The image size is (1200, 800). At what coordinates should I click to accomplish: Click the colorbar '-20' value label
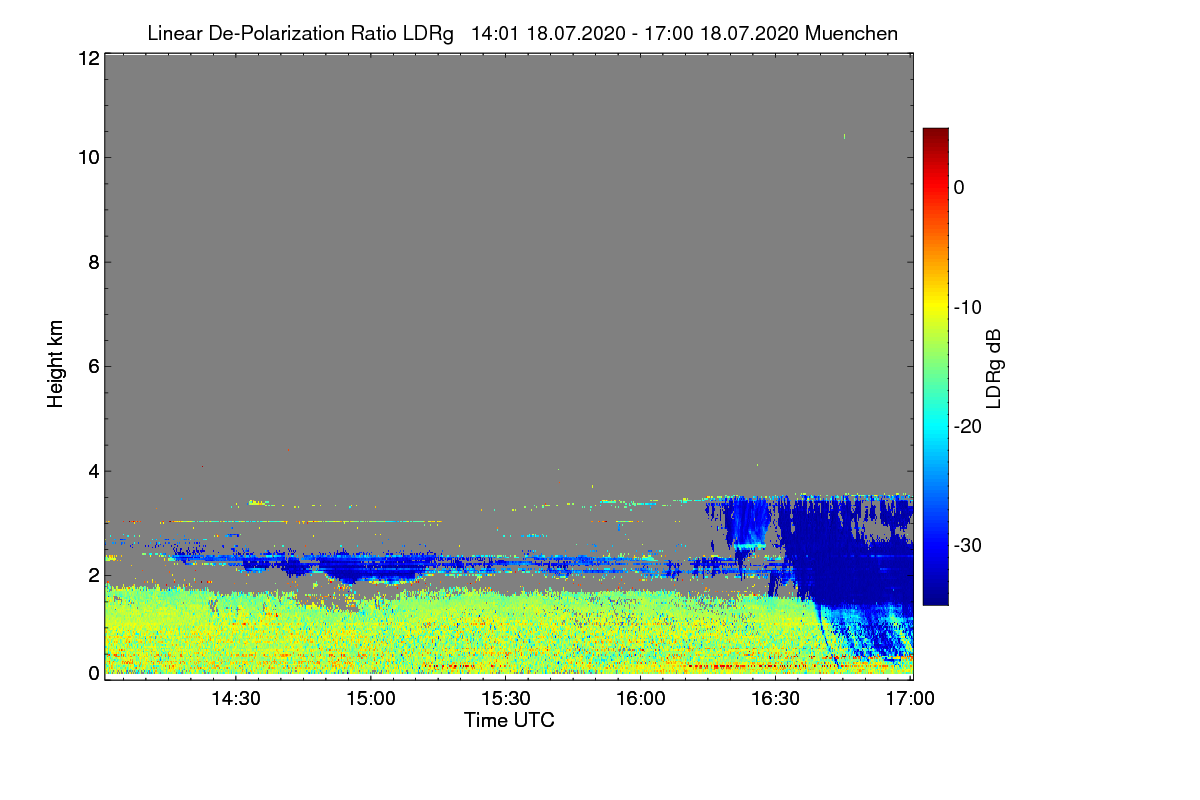point(969,426)
